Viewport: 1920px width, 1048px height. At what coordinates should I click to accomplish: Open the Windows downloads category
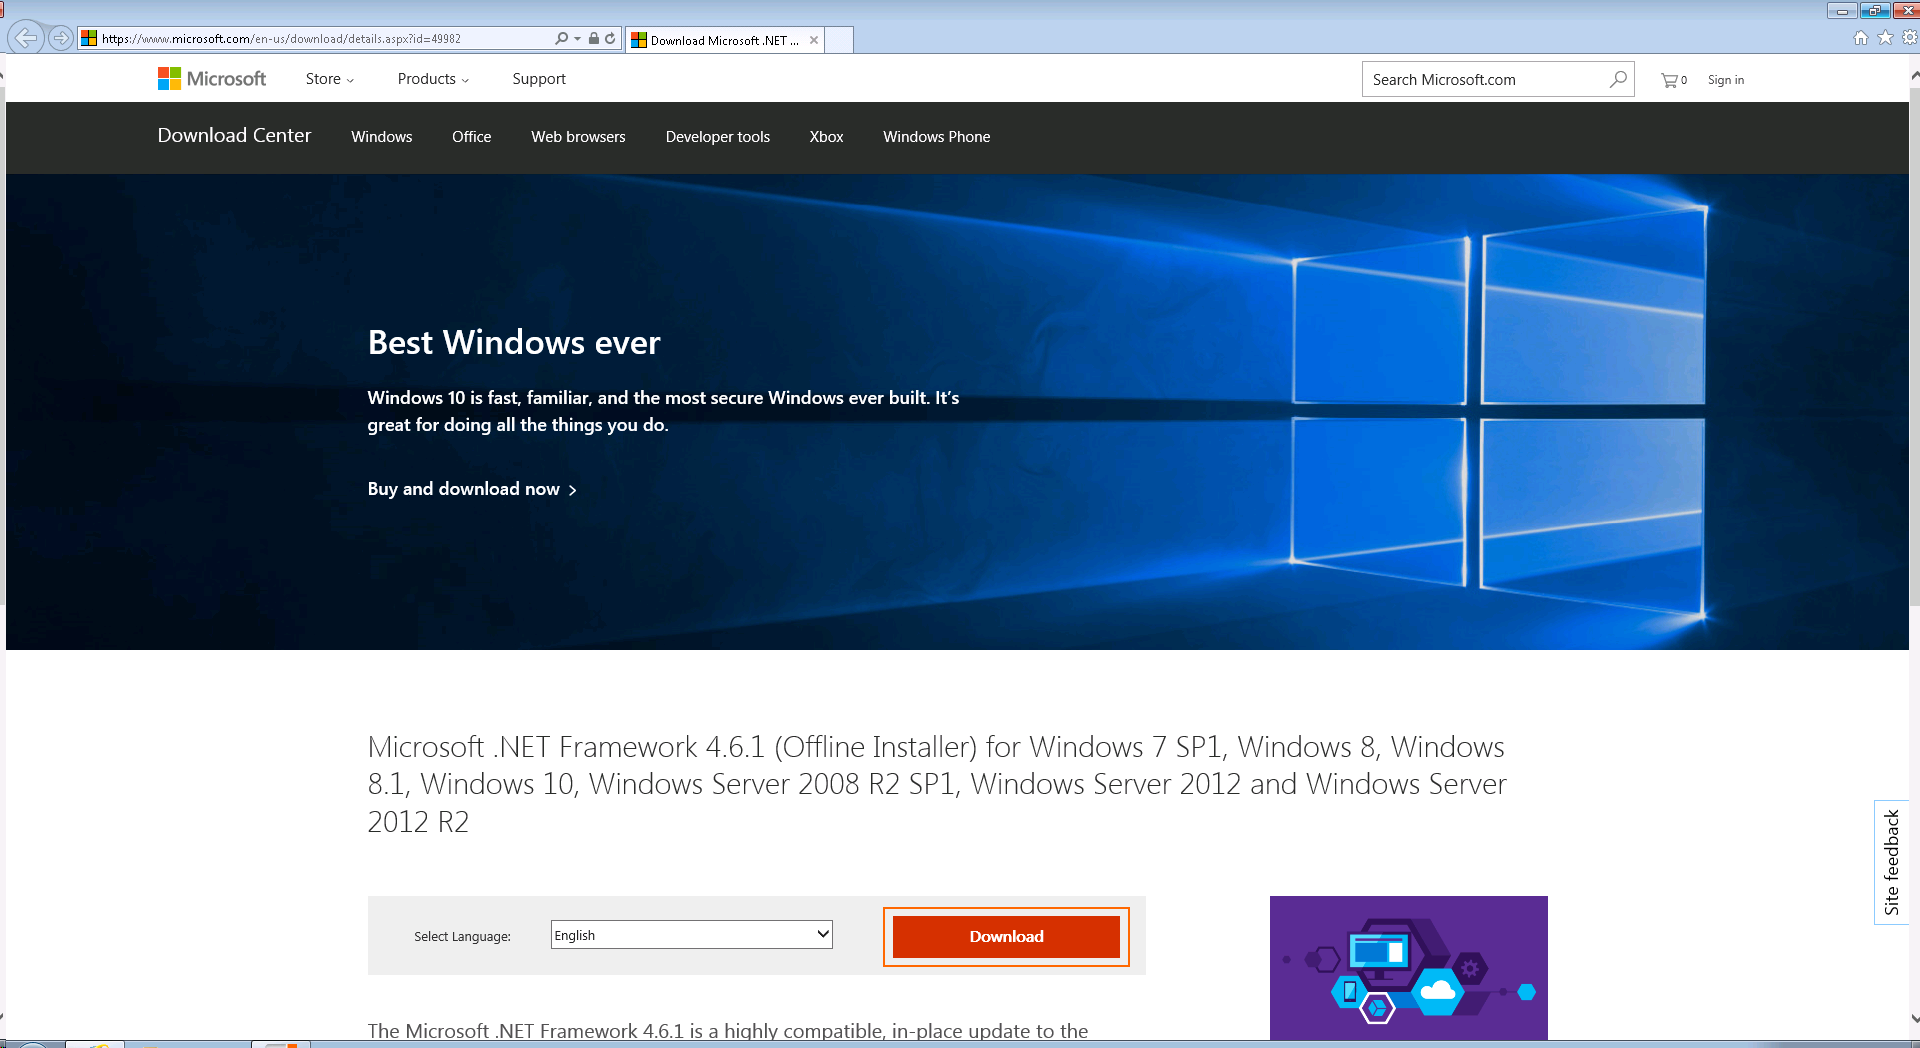click(x=382, y=137)
